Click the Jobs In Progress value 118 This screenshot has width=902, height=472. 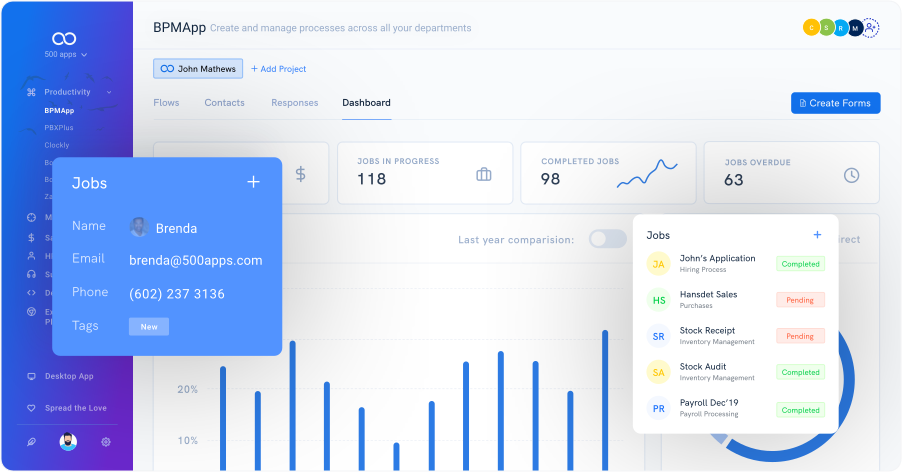[372, 179]
